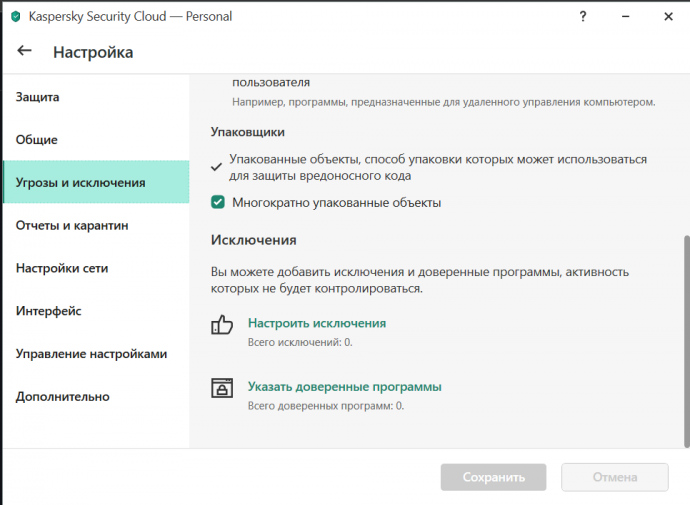Click the trusted programs lock icon
Screen dimensions: 690x505
(x=221, y=388)
